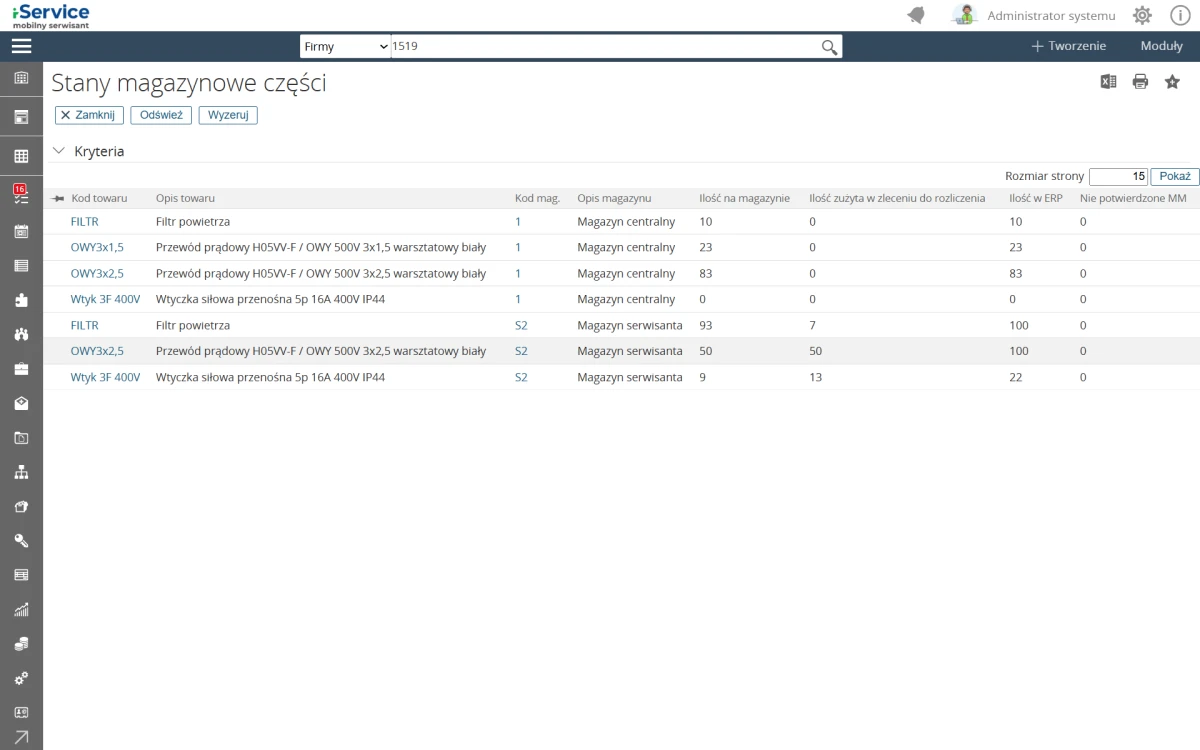Toggle the hamburger sidebar menu

tap(21, 46)
